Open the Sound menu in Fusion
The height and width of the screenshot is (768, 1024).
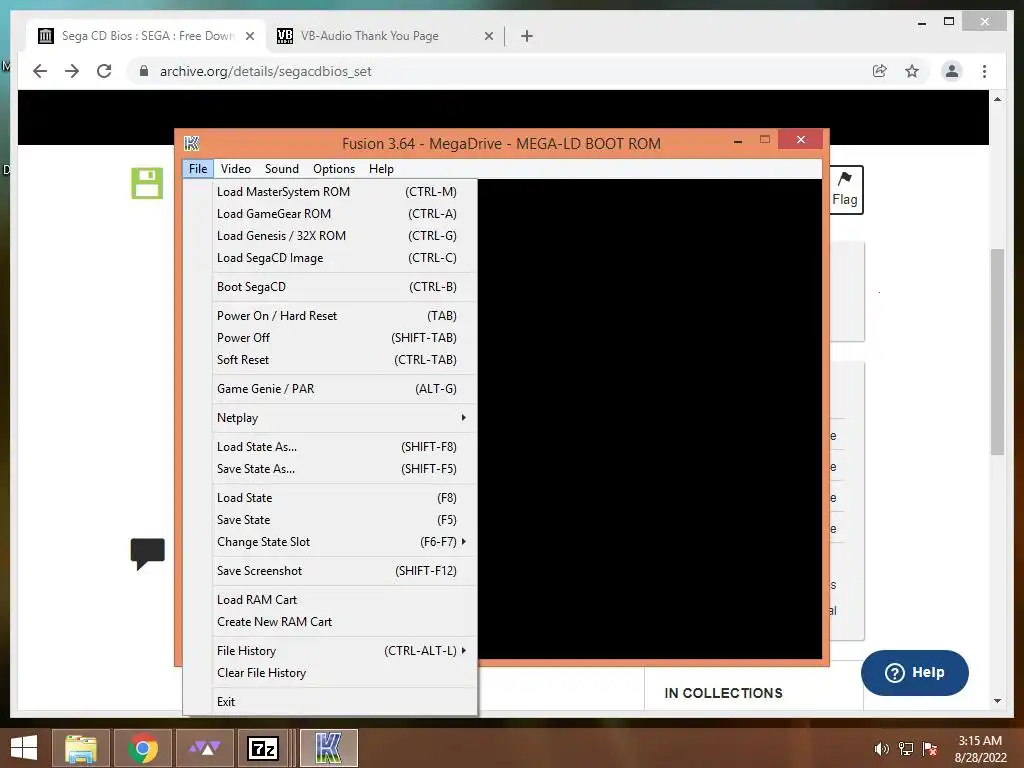click(281, 168)
